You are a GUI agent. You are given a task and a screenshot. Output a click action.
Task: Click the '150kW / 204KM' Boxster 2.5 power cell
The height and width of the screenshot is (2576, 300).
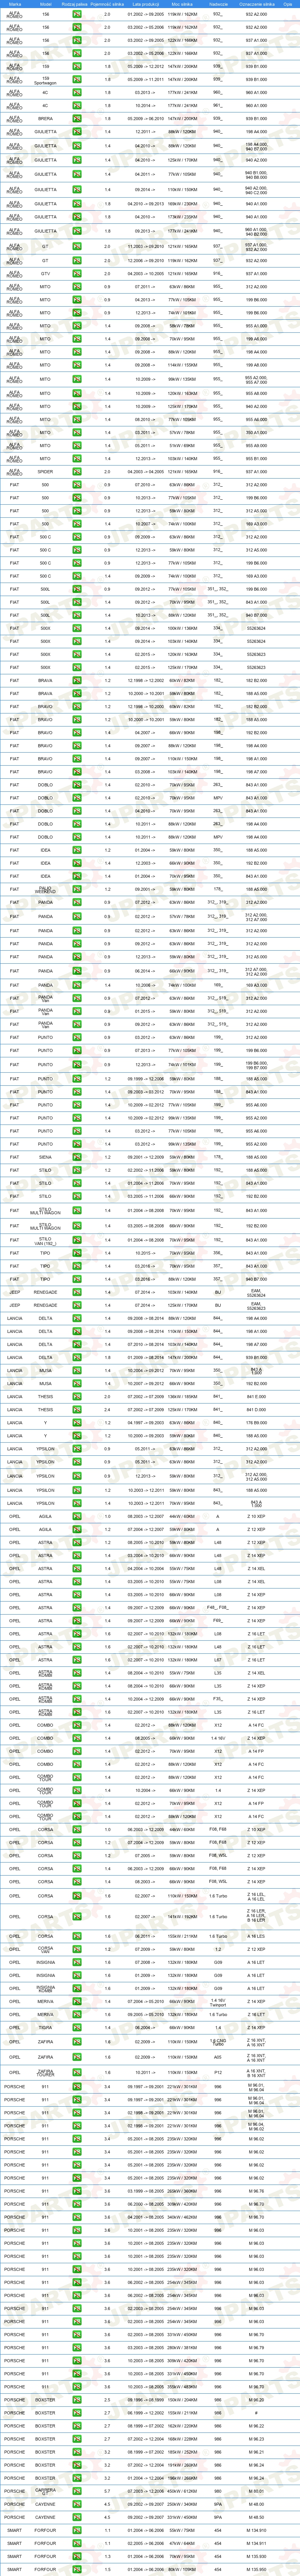(x=182, y=2399)
